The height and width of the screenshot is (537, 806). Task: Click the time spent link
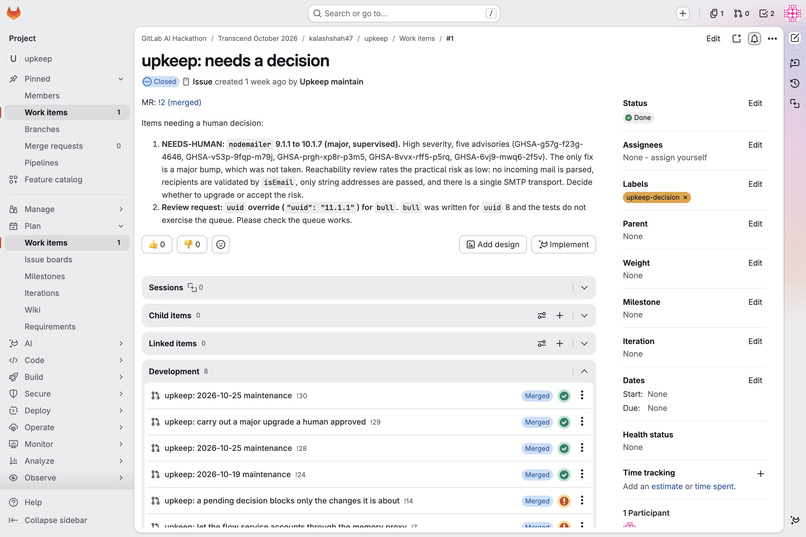click(x=714, y=486)
